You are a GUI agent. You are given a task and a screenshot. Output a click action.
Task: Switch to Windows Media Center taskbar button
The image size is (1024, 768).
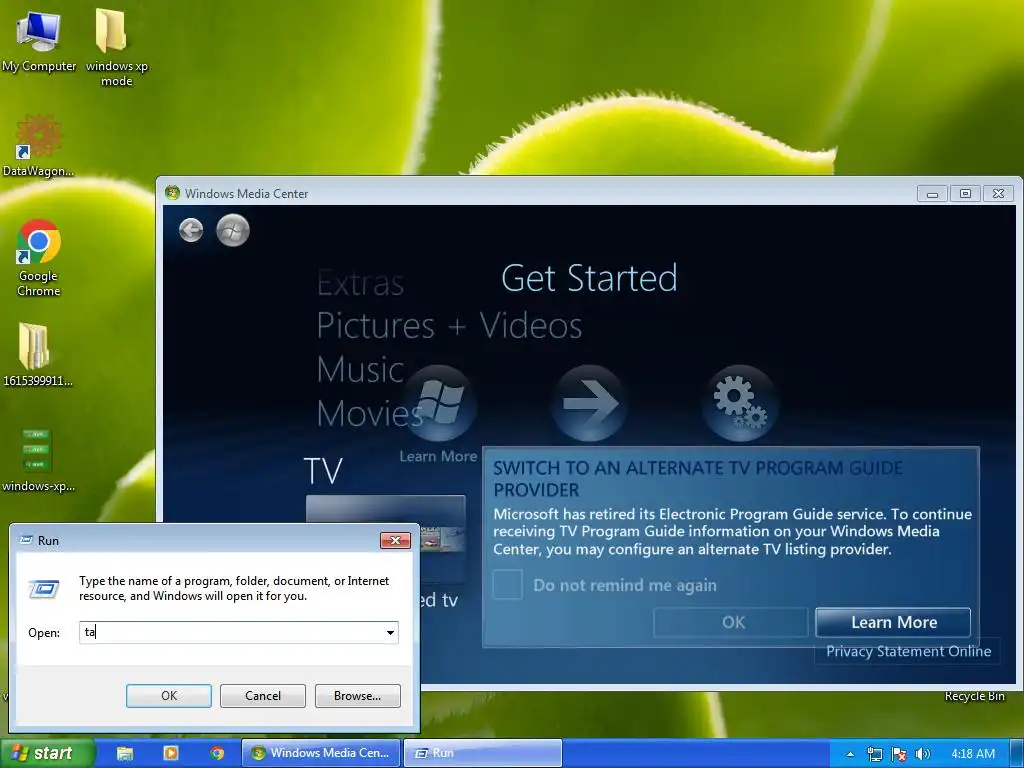(x=322, y=753)
